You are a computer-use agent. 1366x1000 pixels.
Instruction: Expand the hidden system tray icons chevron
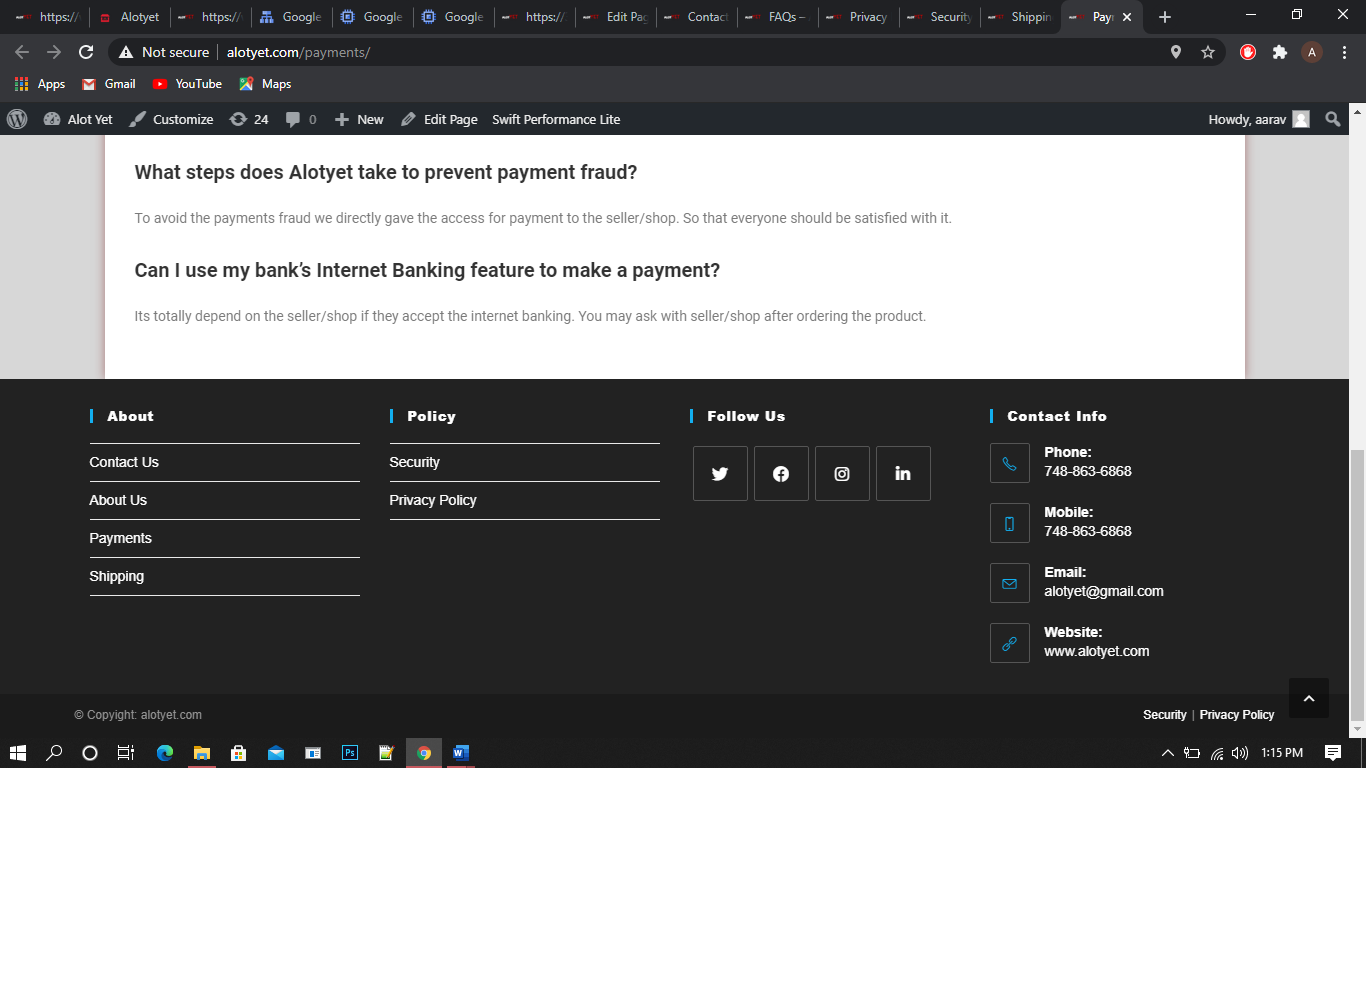pyautogui.click(x=1167, y=753)
